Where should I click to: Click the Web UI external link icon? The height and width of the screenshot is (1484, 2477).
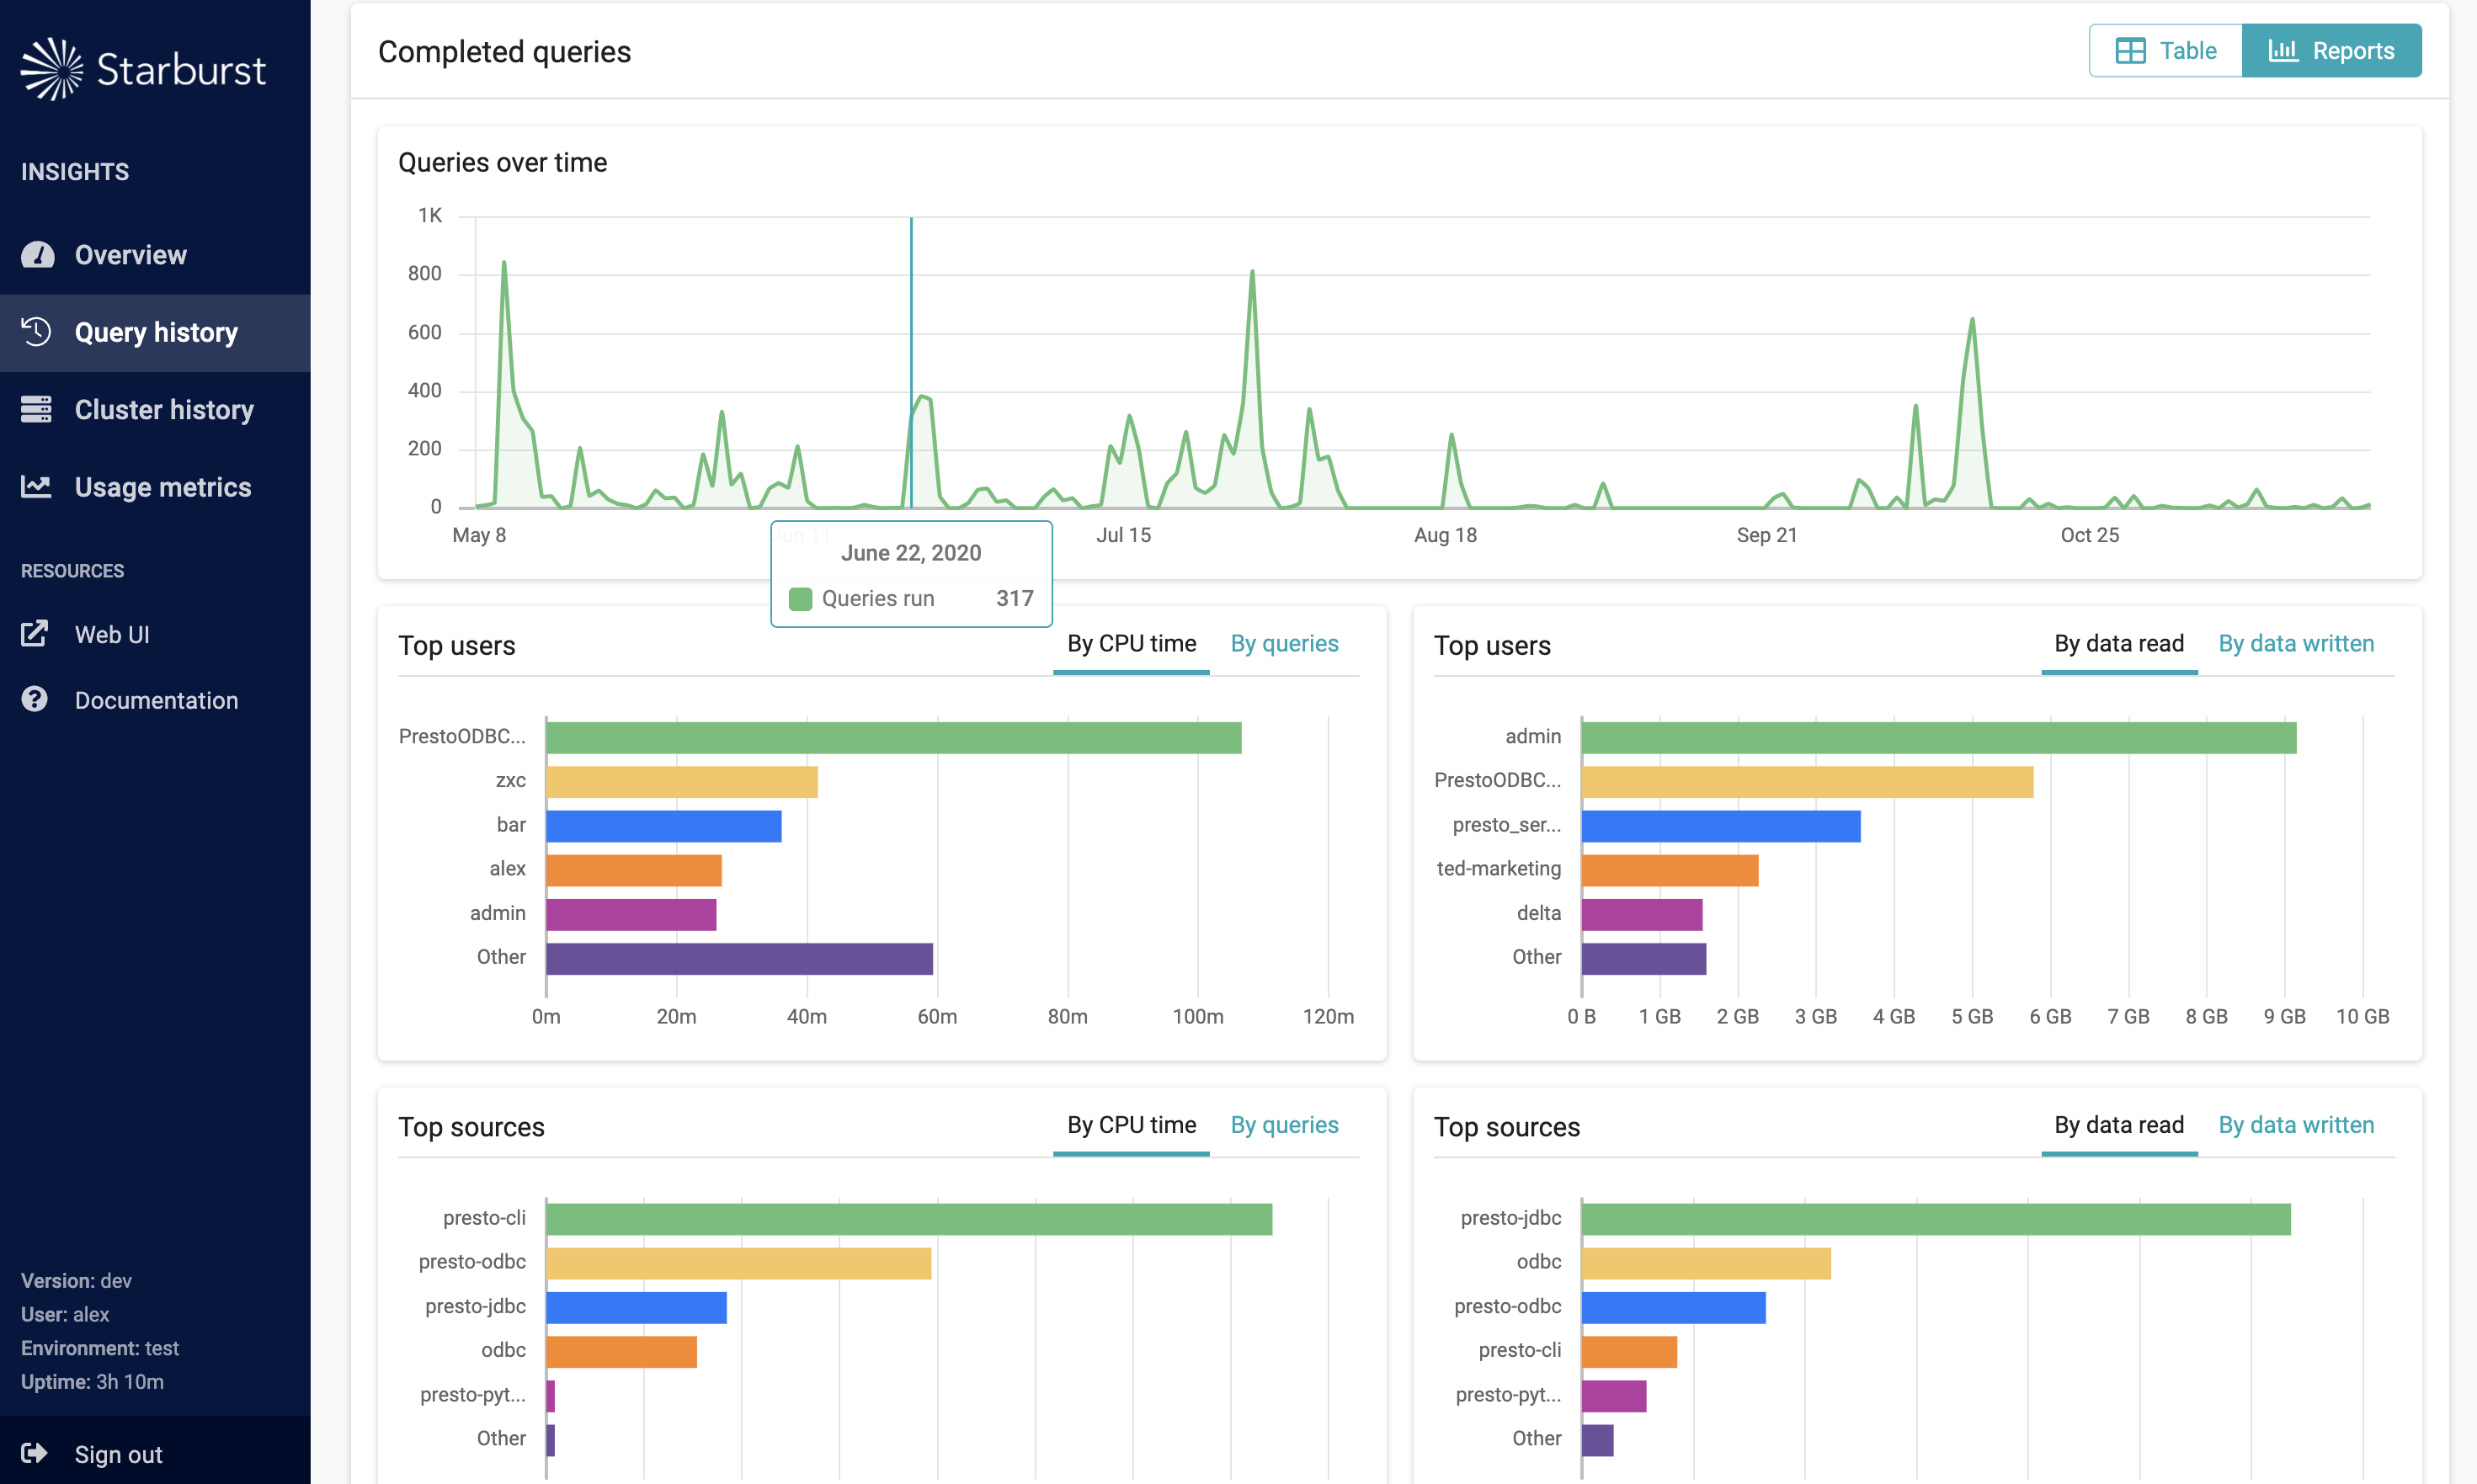point(35,634)
